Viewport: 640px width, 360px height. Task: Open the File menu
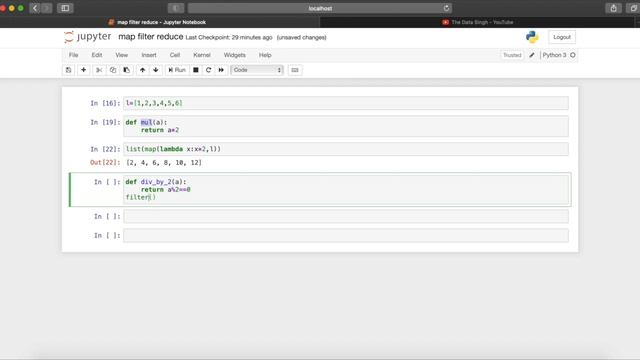click(73, 55)
